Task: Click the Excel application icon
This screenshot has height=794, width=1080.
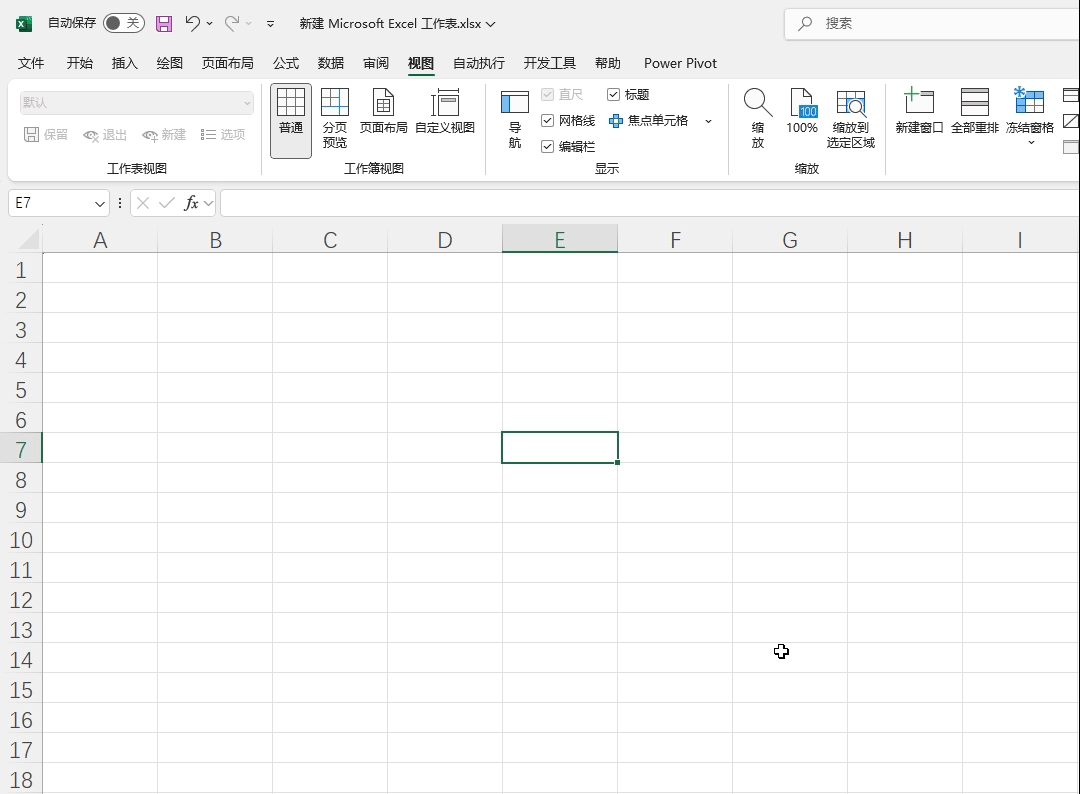Action: (x=23, y=23)
